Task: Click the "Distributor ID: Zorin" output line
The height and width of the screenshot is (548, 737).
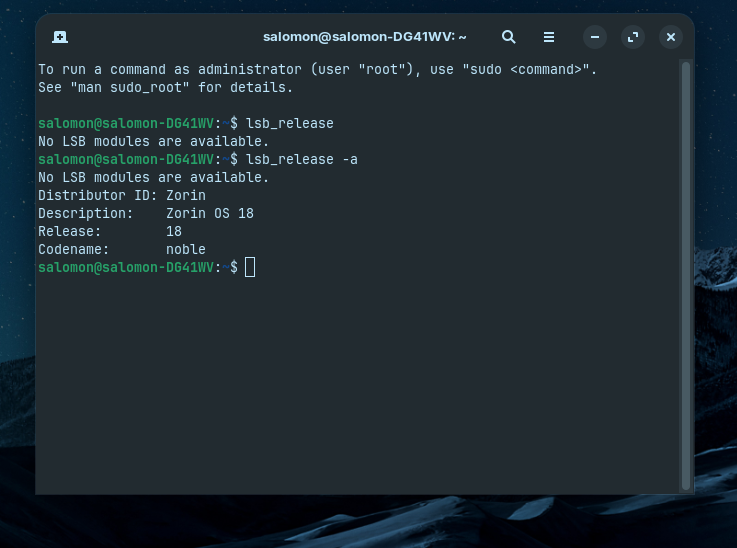Action: tap(122, 195)
